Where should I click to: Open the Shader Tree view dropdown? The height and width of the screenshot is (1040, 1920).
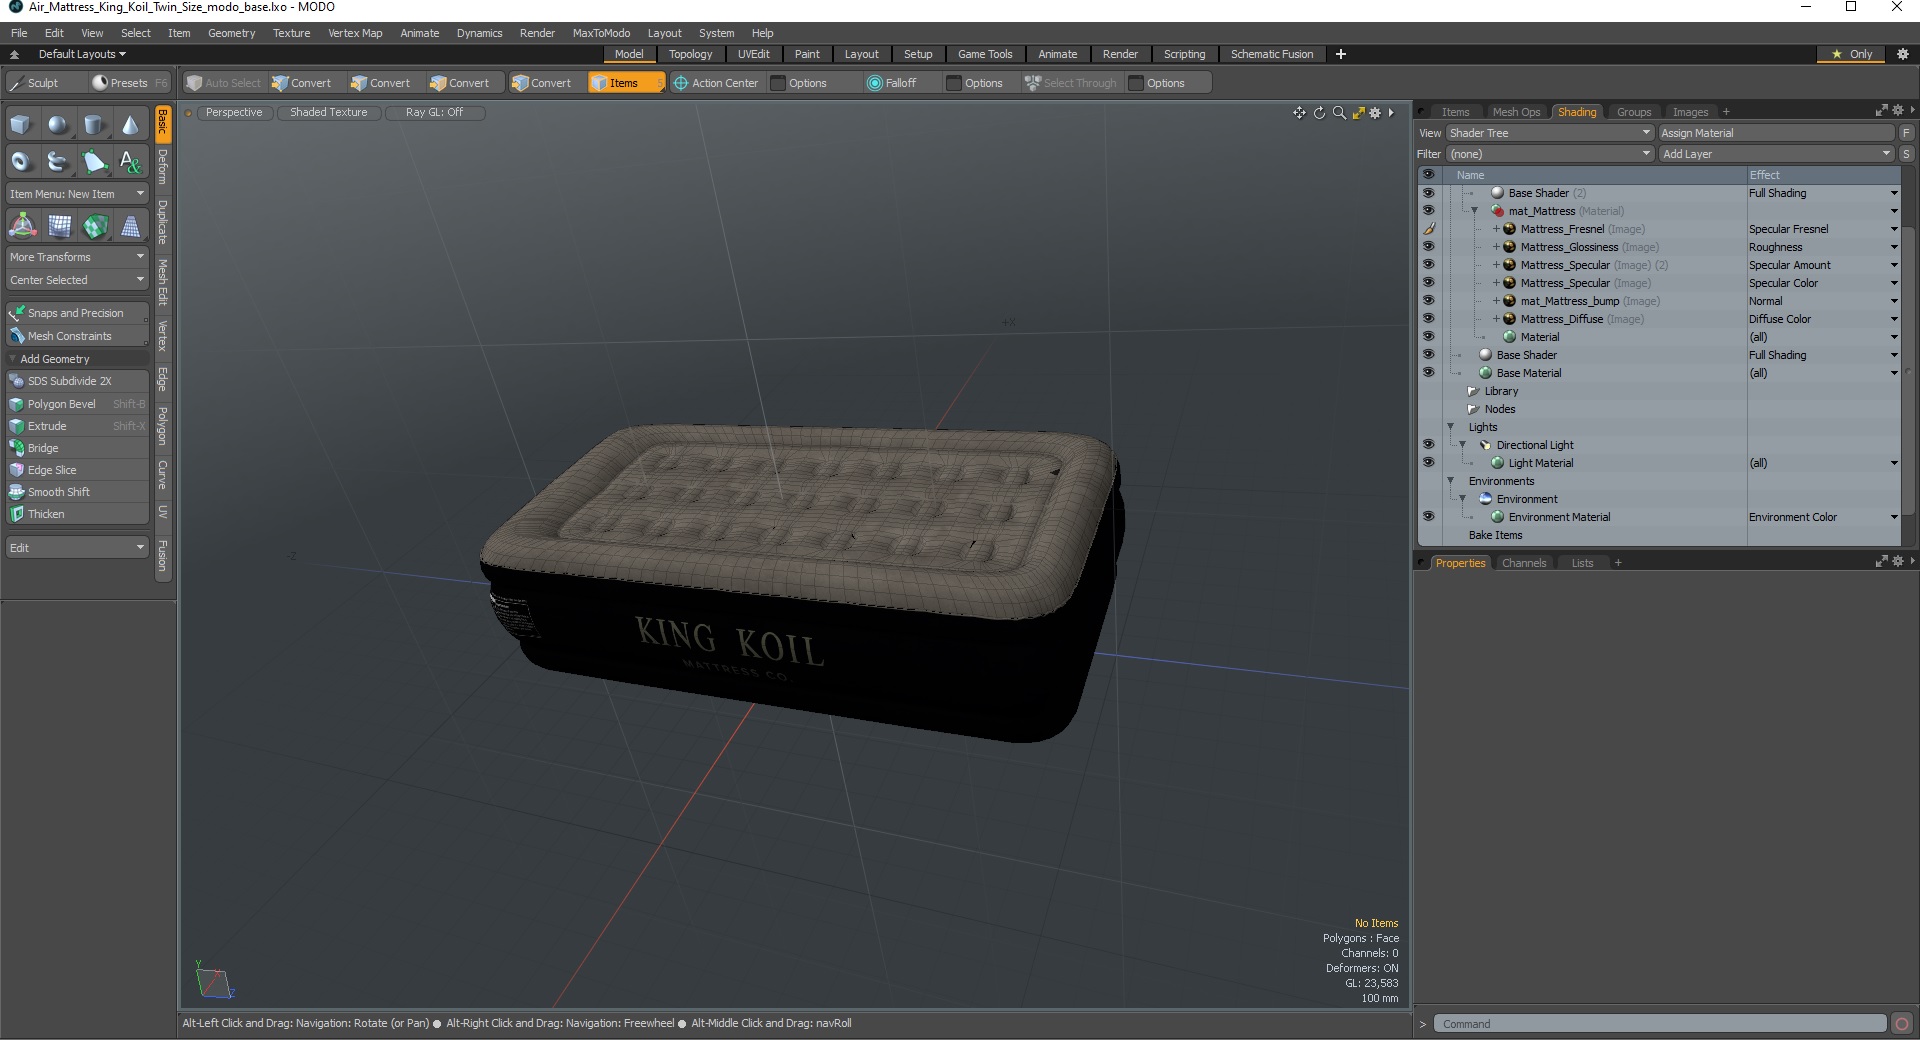(1549, 133)
